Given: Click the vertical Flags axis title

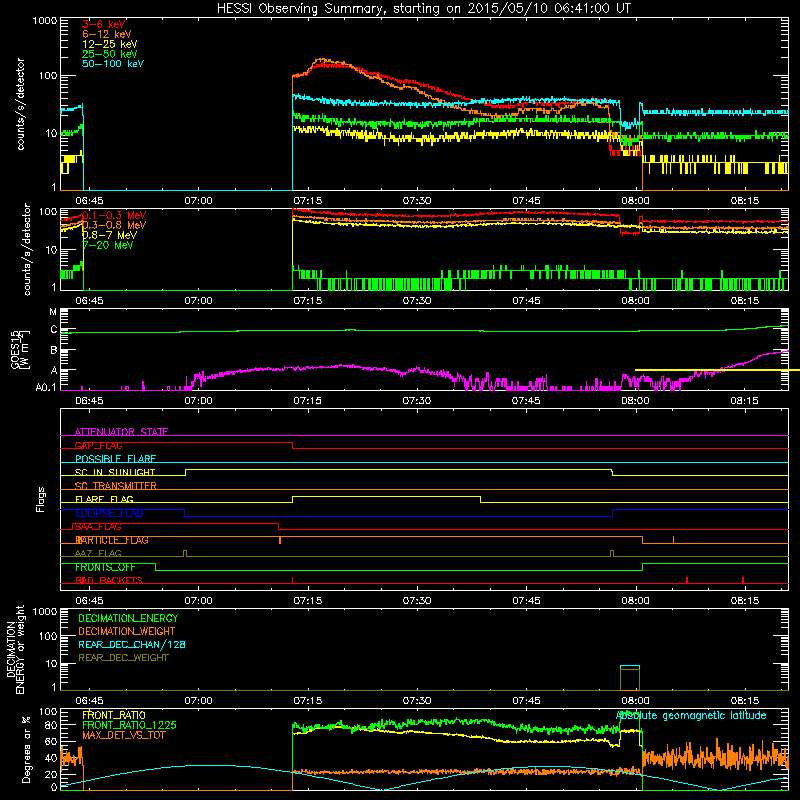Looking at the screenshot, I should pos(41,499).
